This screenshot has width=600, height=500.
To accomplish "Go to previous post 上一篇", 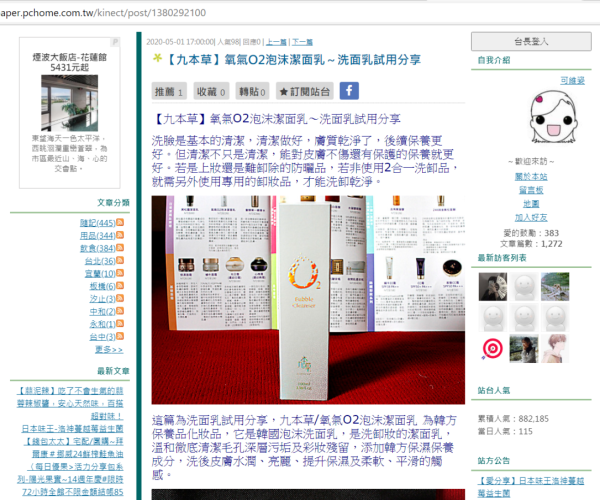I will (x=276, y=42).
